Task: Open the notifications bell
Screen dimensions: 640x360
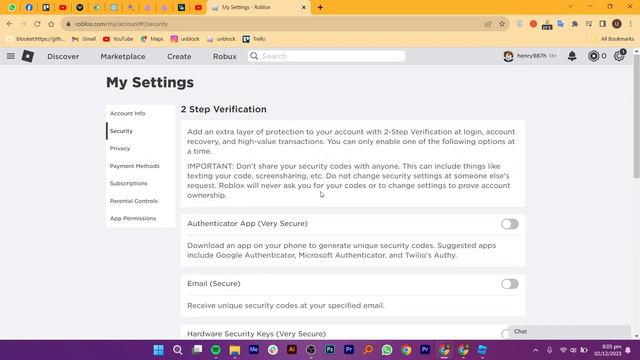Action: 572,56
